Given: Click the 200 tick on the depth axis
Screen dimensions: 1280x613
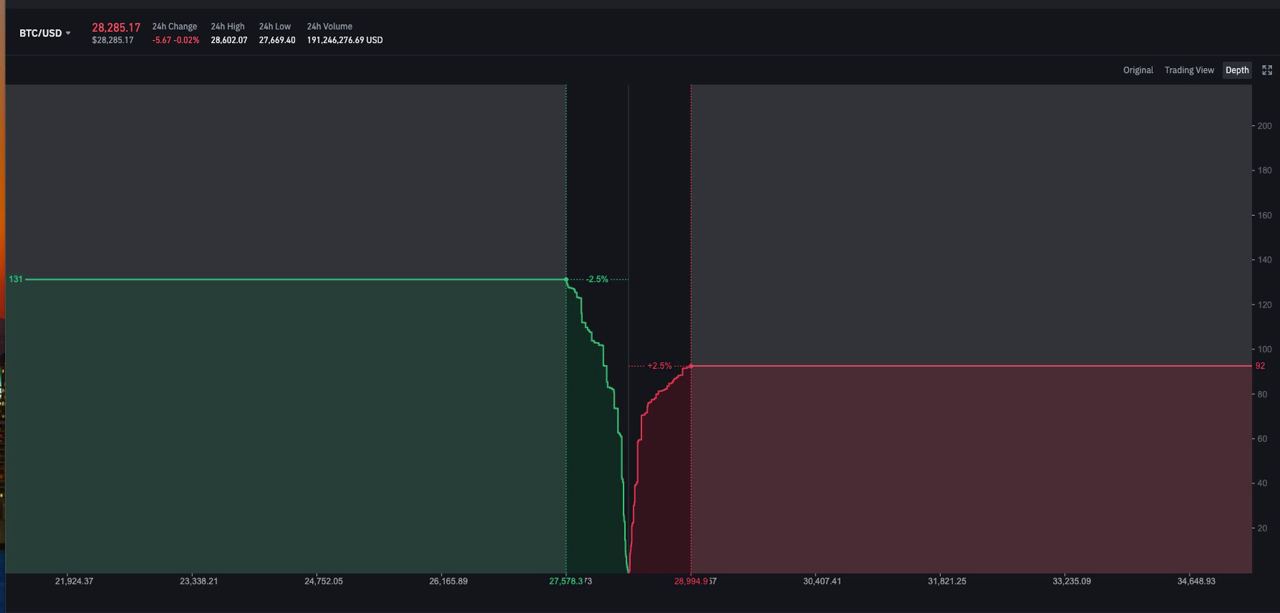Looking at the screenshot, I should coord(1264,126).
